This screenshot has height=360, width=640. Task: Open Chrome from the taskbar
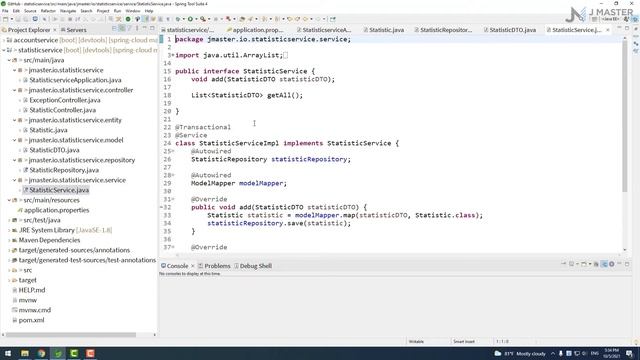click(x=41, y=353)
